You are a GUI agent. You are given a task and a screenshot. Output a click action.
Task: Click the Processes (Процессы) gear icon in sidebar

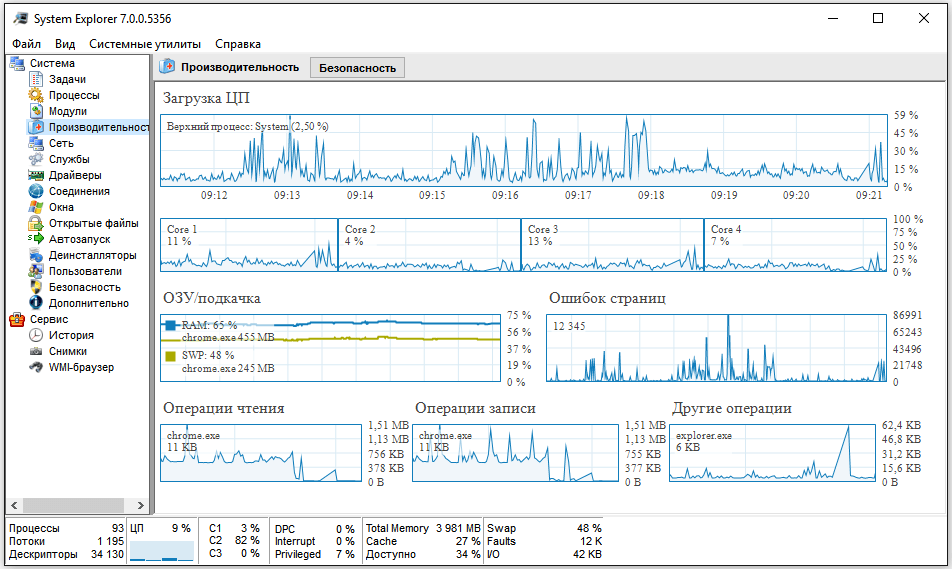click(36, 95)
